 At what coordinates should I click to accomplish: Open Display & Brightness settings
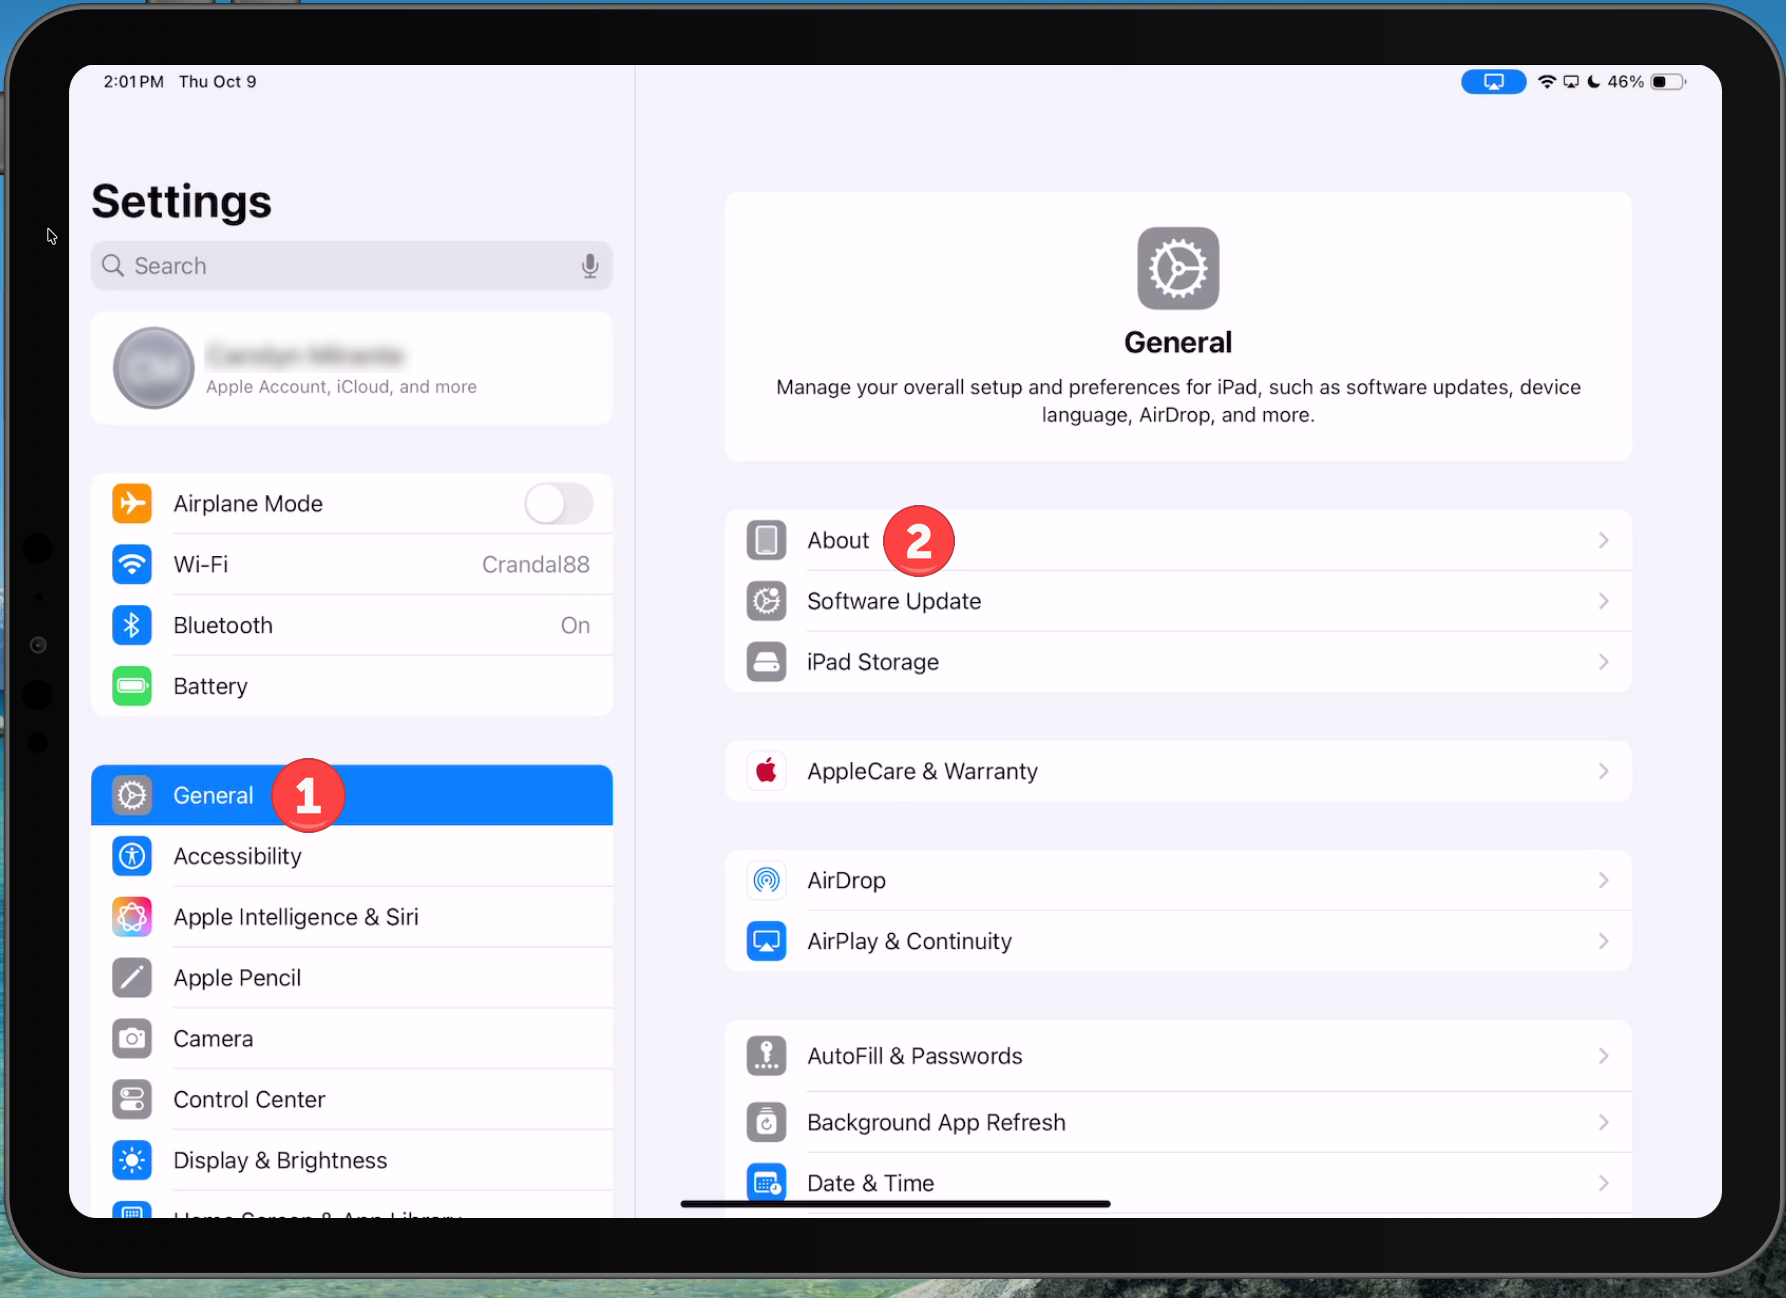(x=352, y=1160)
